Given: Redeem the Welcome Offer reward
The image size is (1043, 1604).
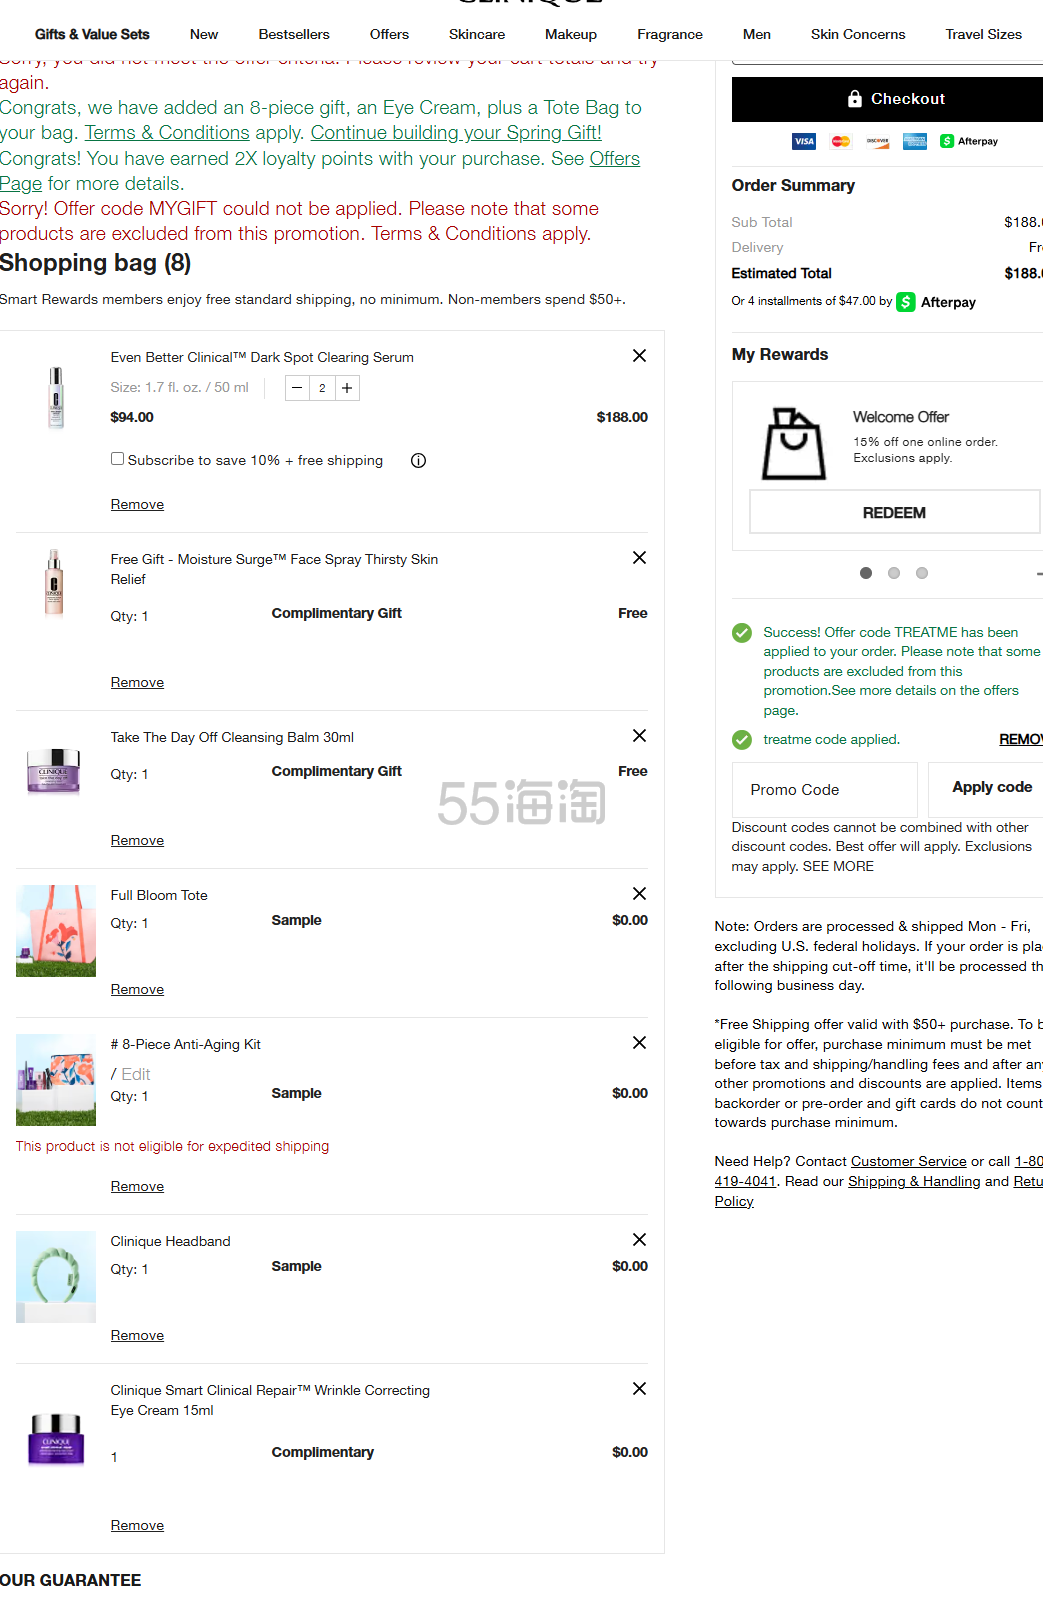Looking at the screenshot, I should pyautogui.click(x=894, y=512).
